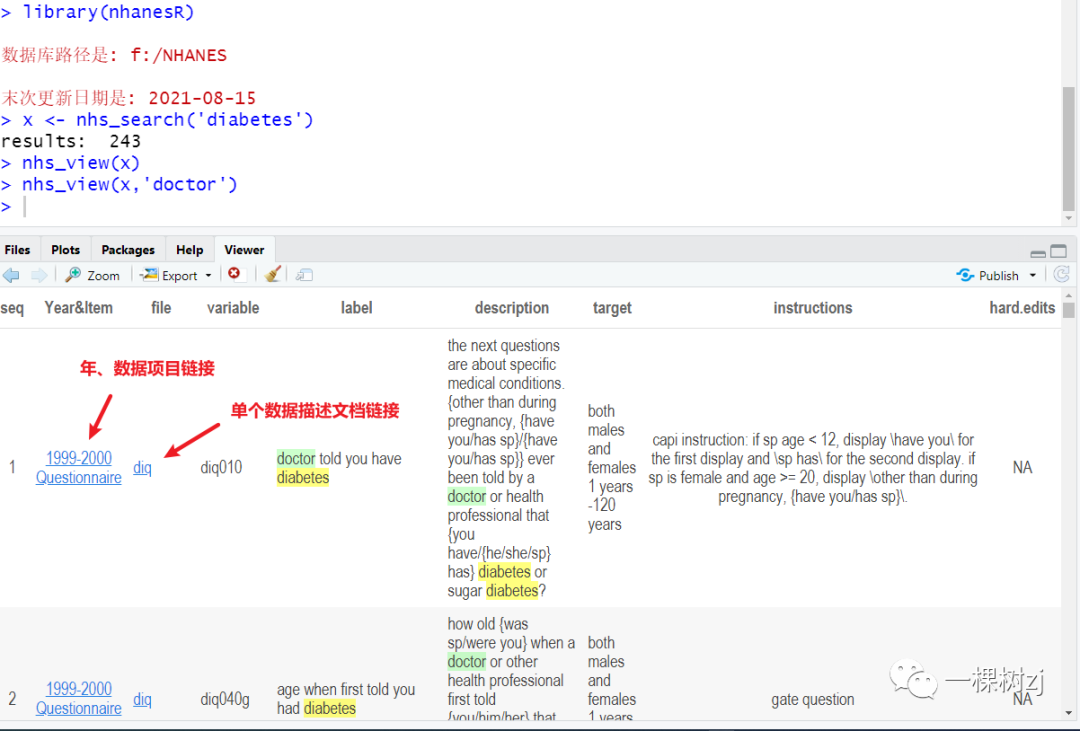Click console line nhs_view(x,'doctor')
1080x731 pixels.
[x=119, y=184]
